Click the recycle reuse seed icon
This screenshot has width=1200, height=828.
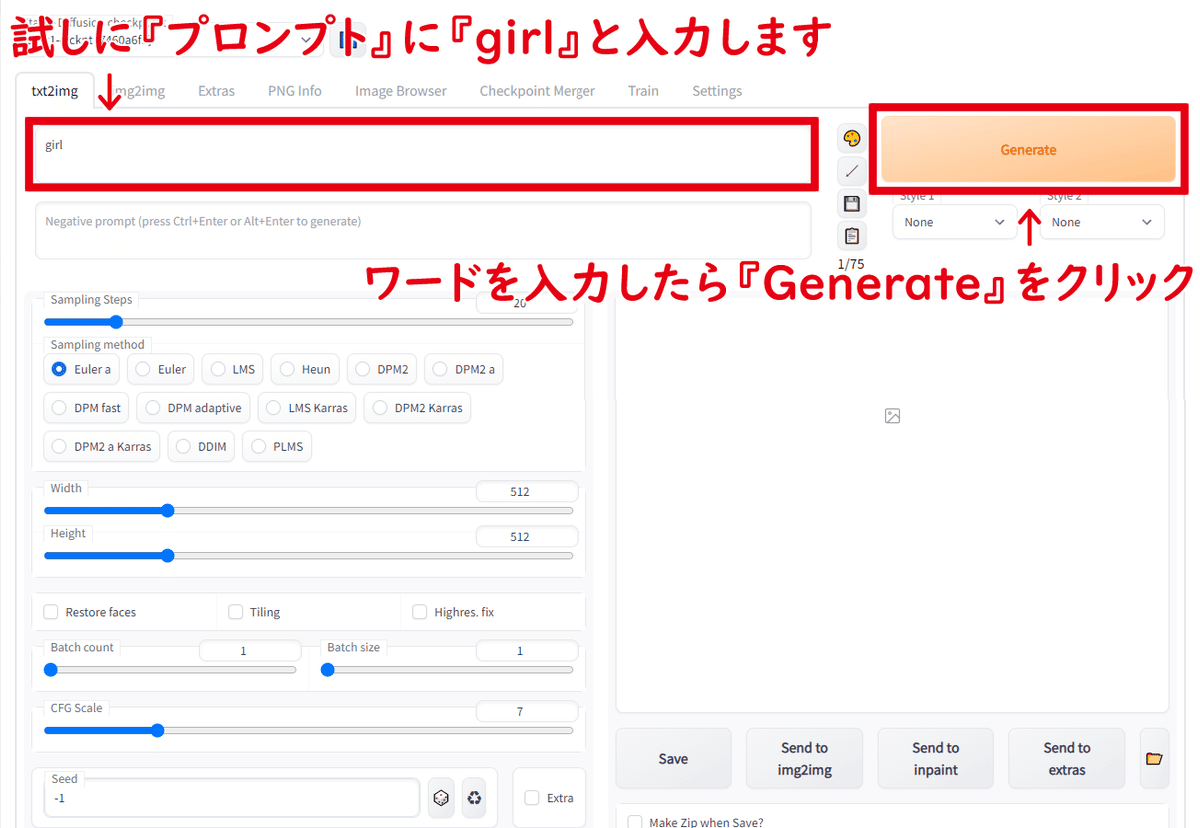(474, 797)
